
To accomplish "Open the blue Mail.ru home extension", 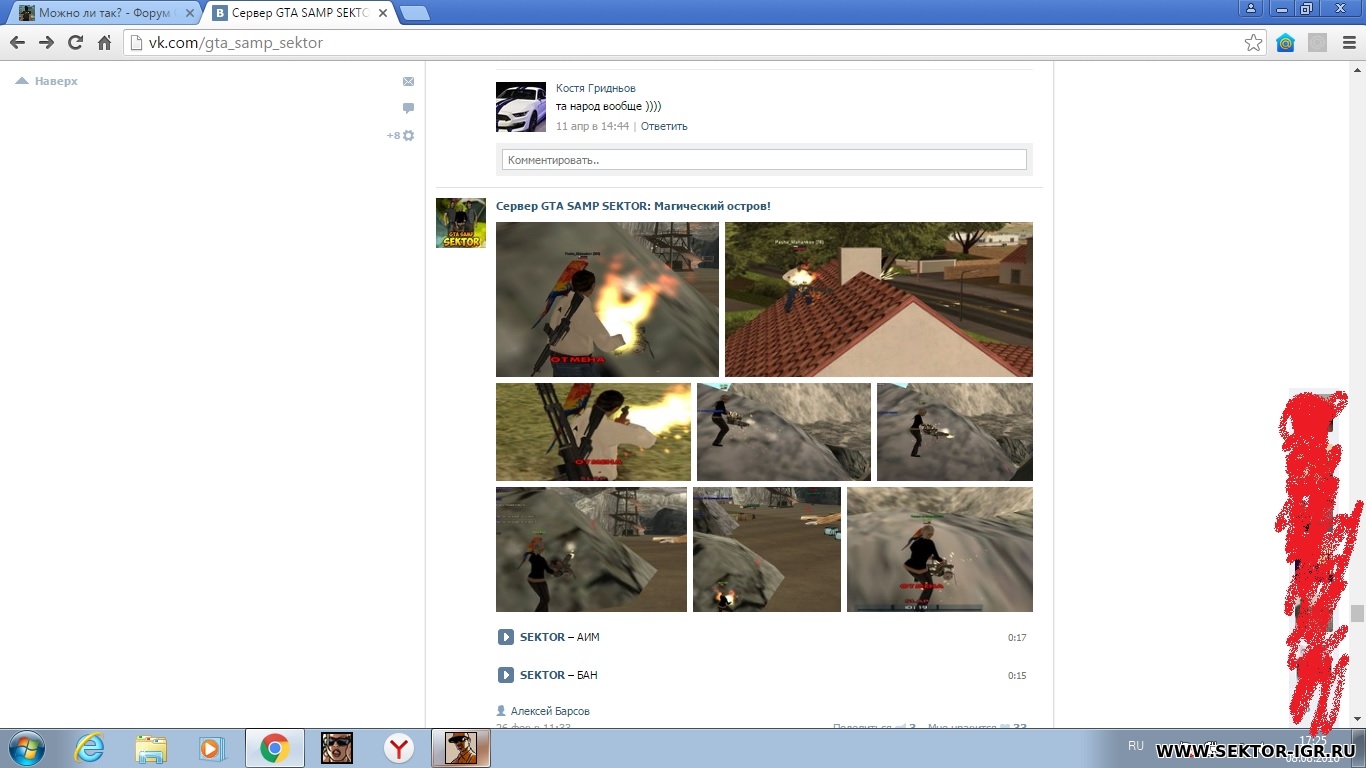I will 1286,43.
